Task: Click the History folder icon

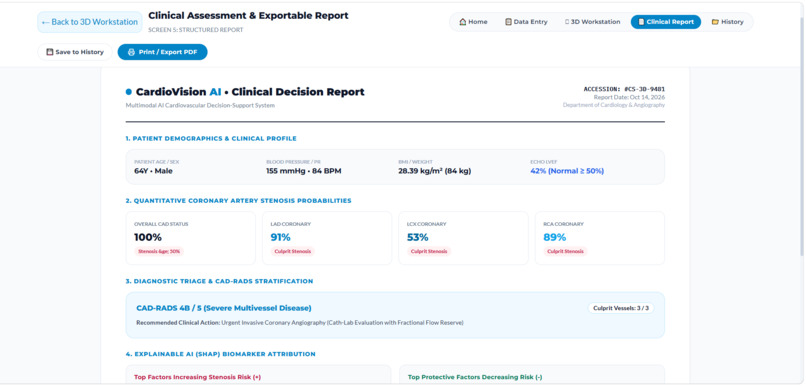Action: (715, 22)
